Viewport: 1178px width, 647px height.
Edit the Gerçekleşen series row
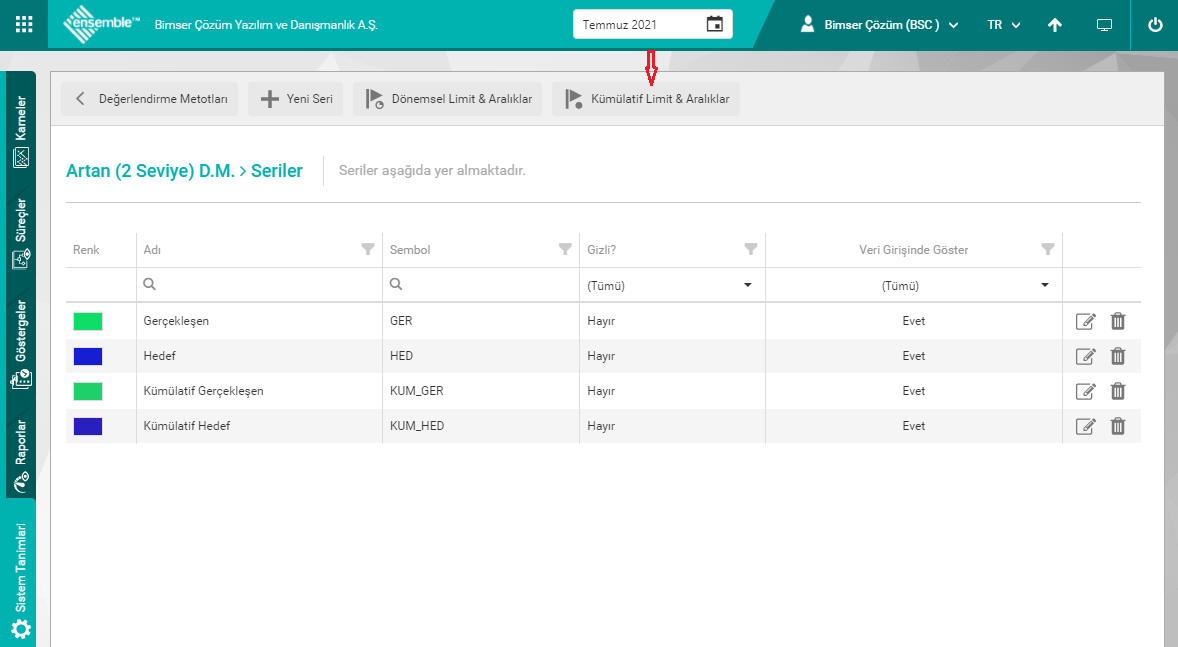(x=1085, y=321)
